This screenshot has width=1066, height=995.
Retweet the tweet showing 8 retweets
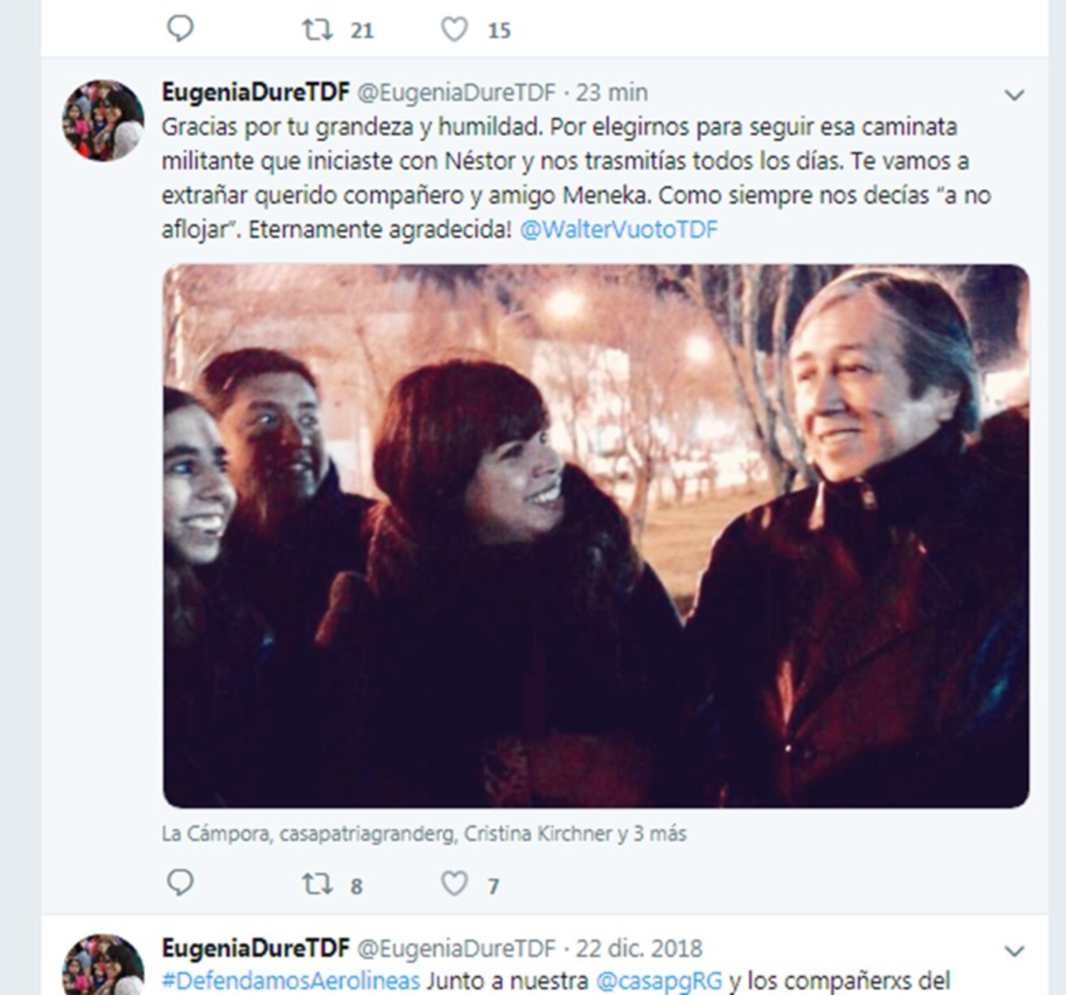coord(317,884)
